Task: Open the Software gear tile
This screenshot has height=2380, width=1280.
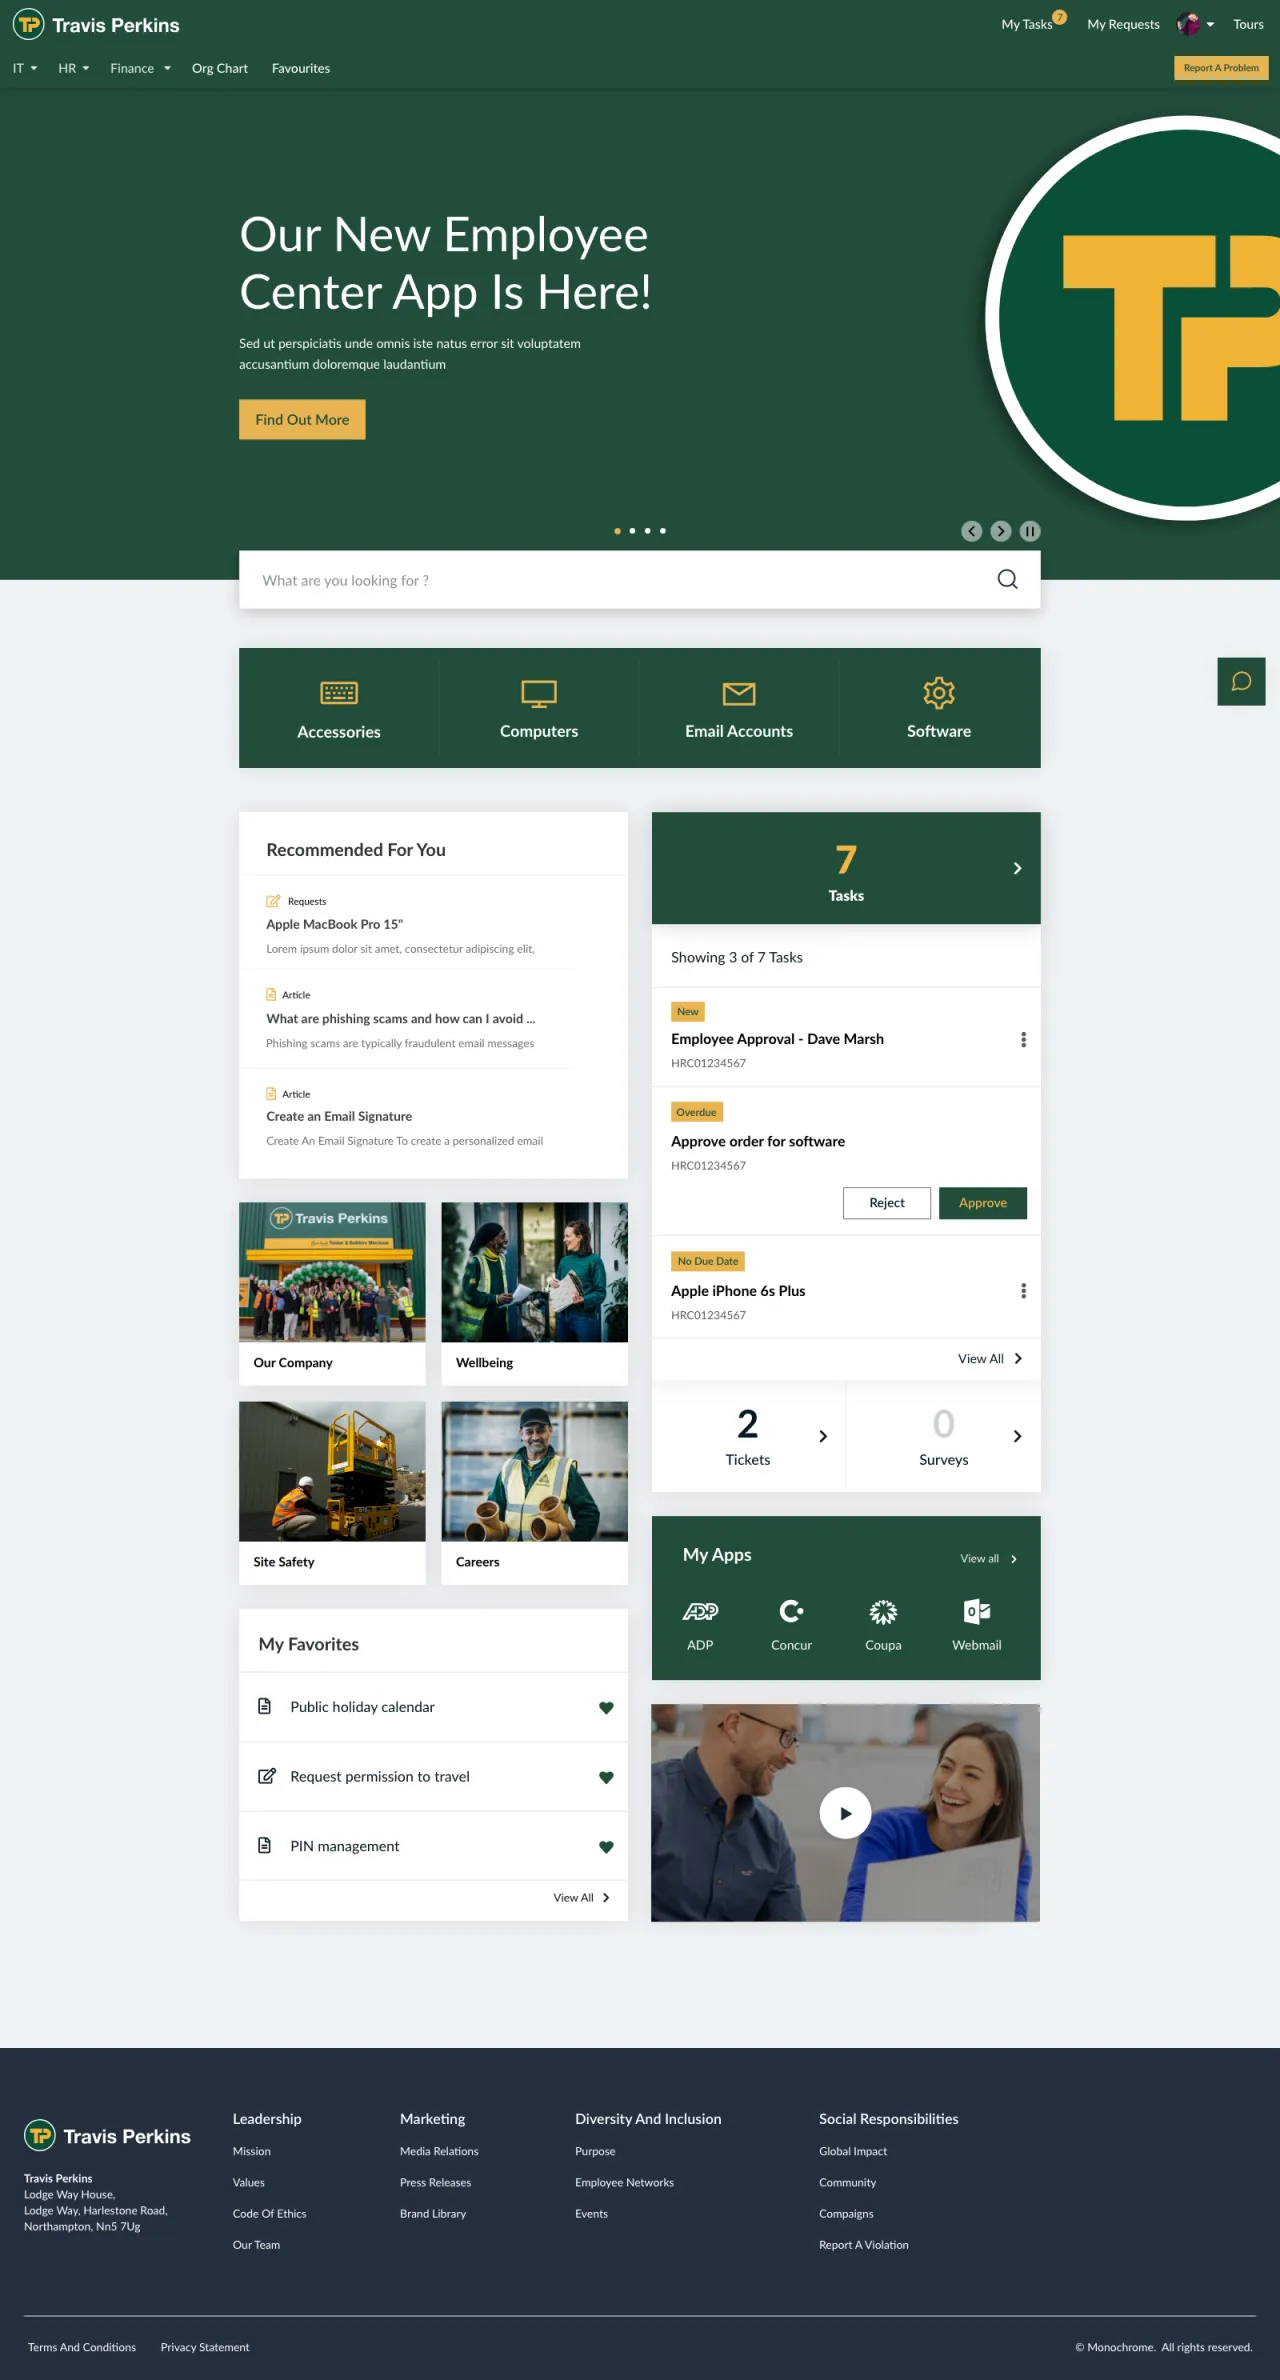Action: (x=939, y=708)
